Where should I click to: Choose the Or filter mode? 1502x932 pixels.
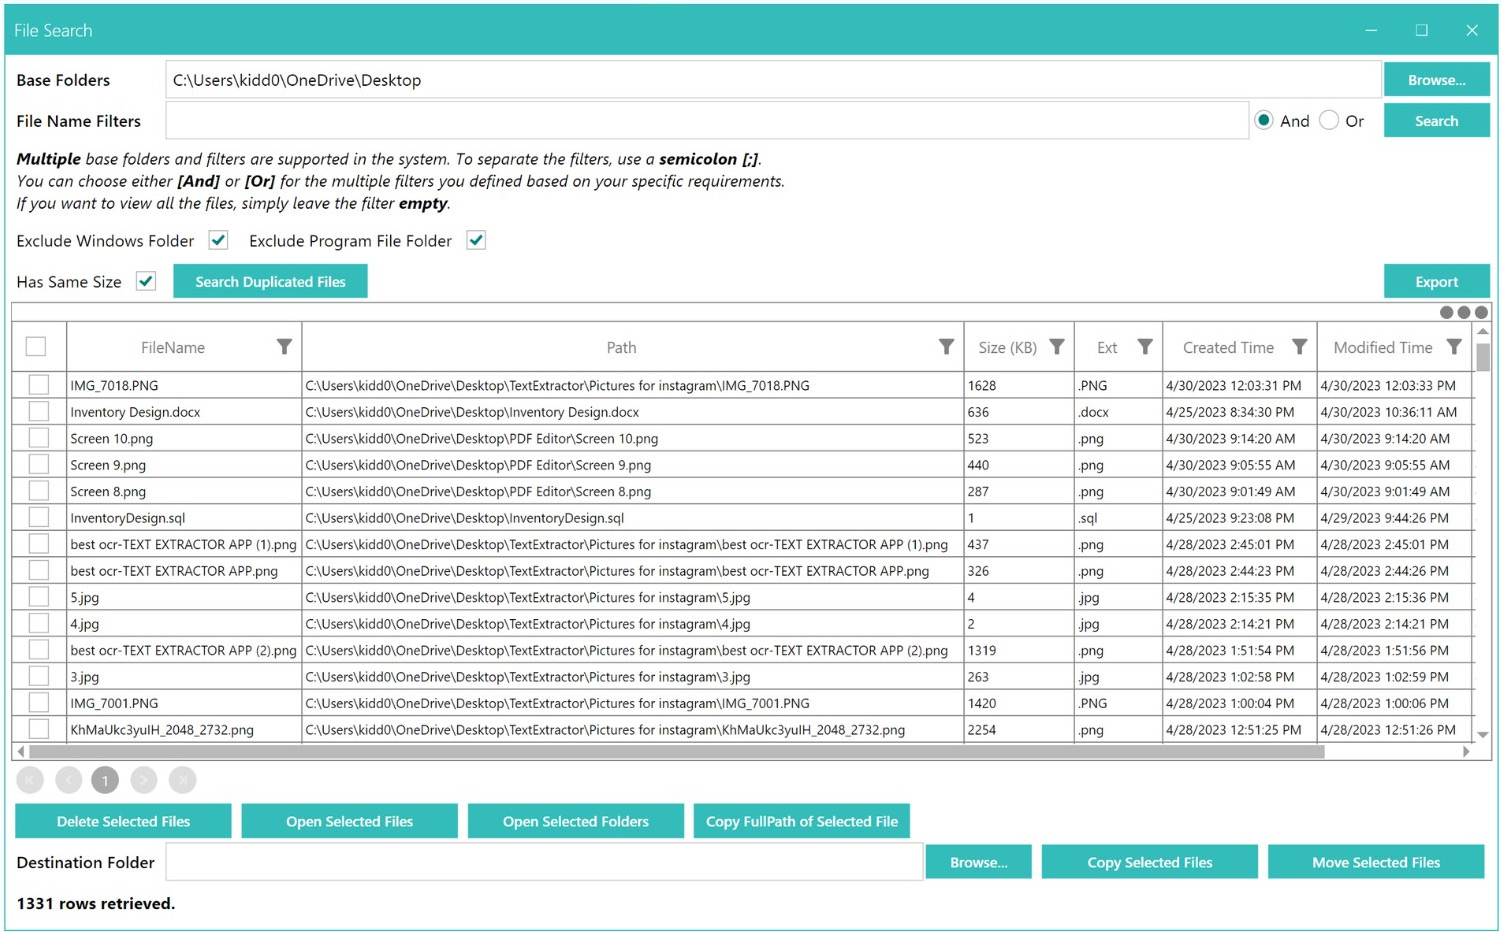click(x=1329, y=120)
